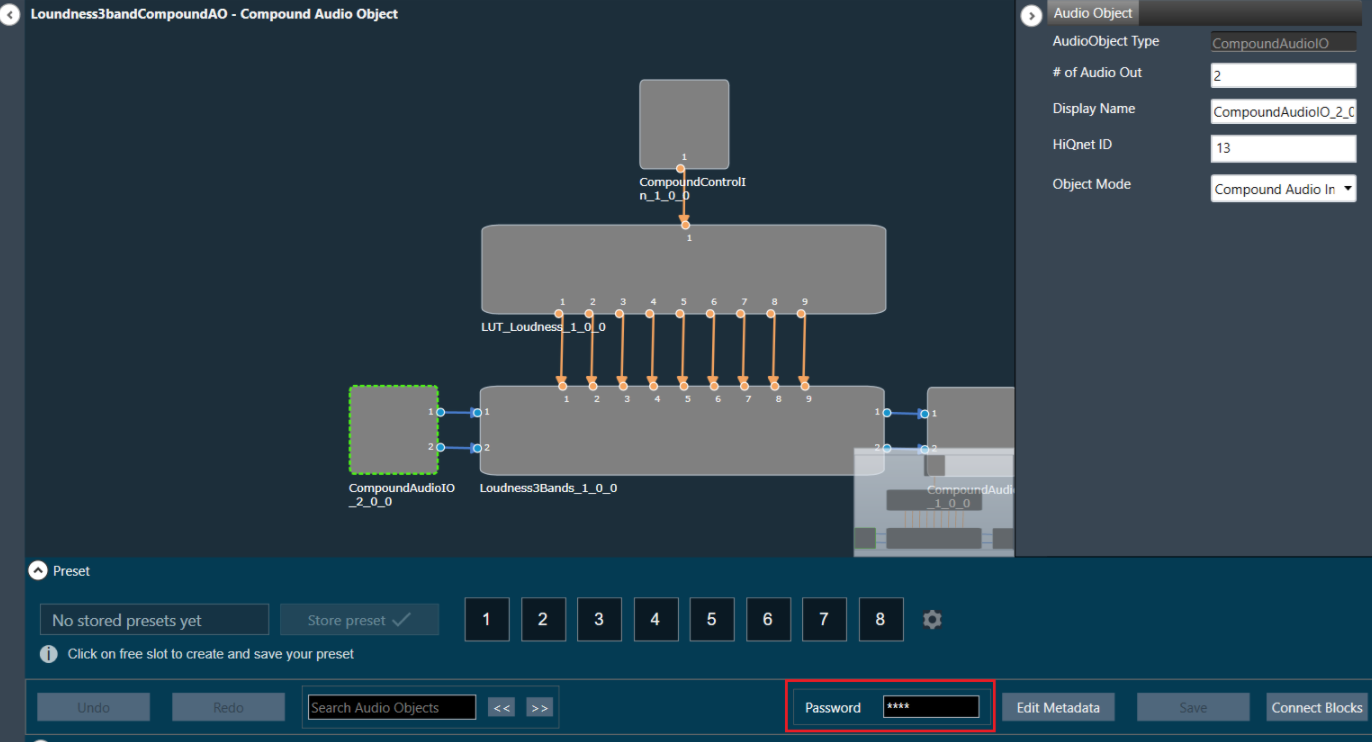Screen dimensions: 1372x742
Task: Select the Audio Object tab
Action: tap(1093, 13)
